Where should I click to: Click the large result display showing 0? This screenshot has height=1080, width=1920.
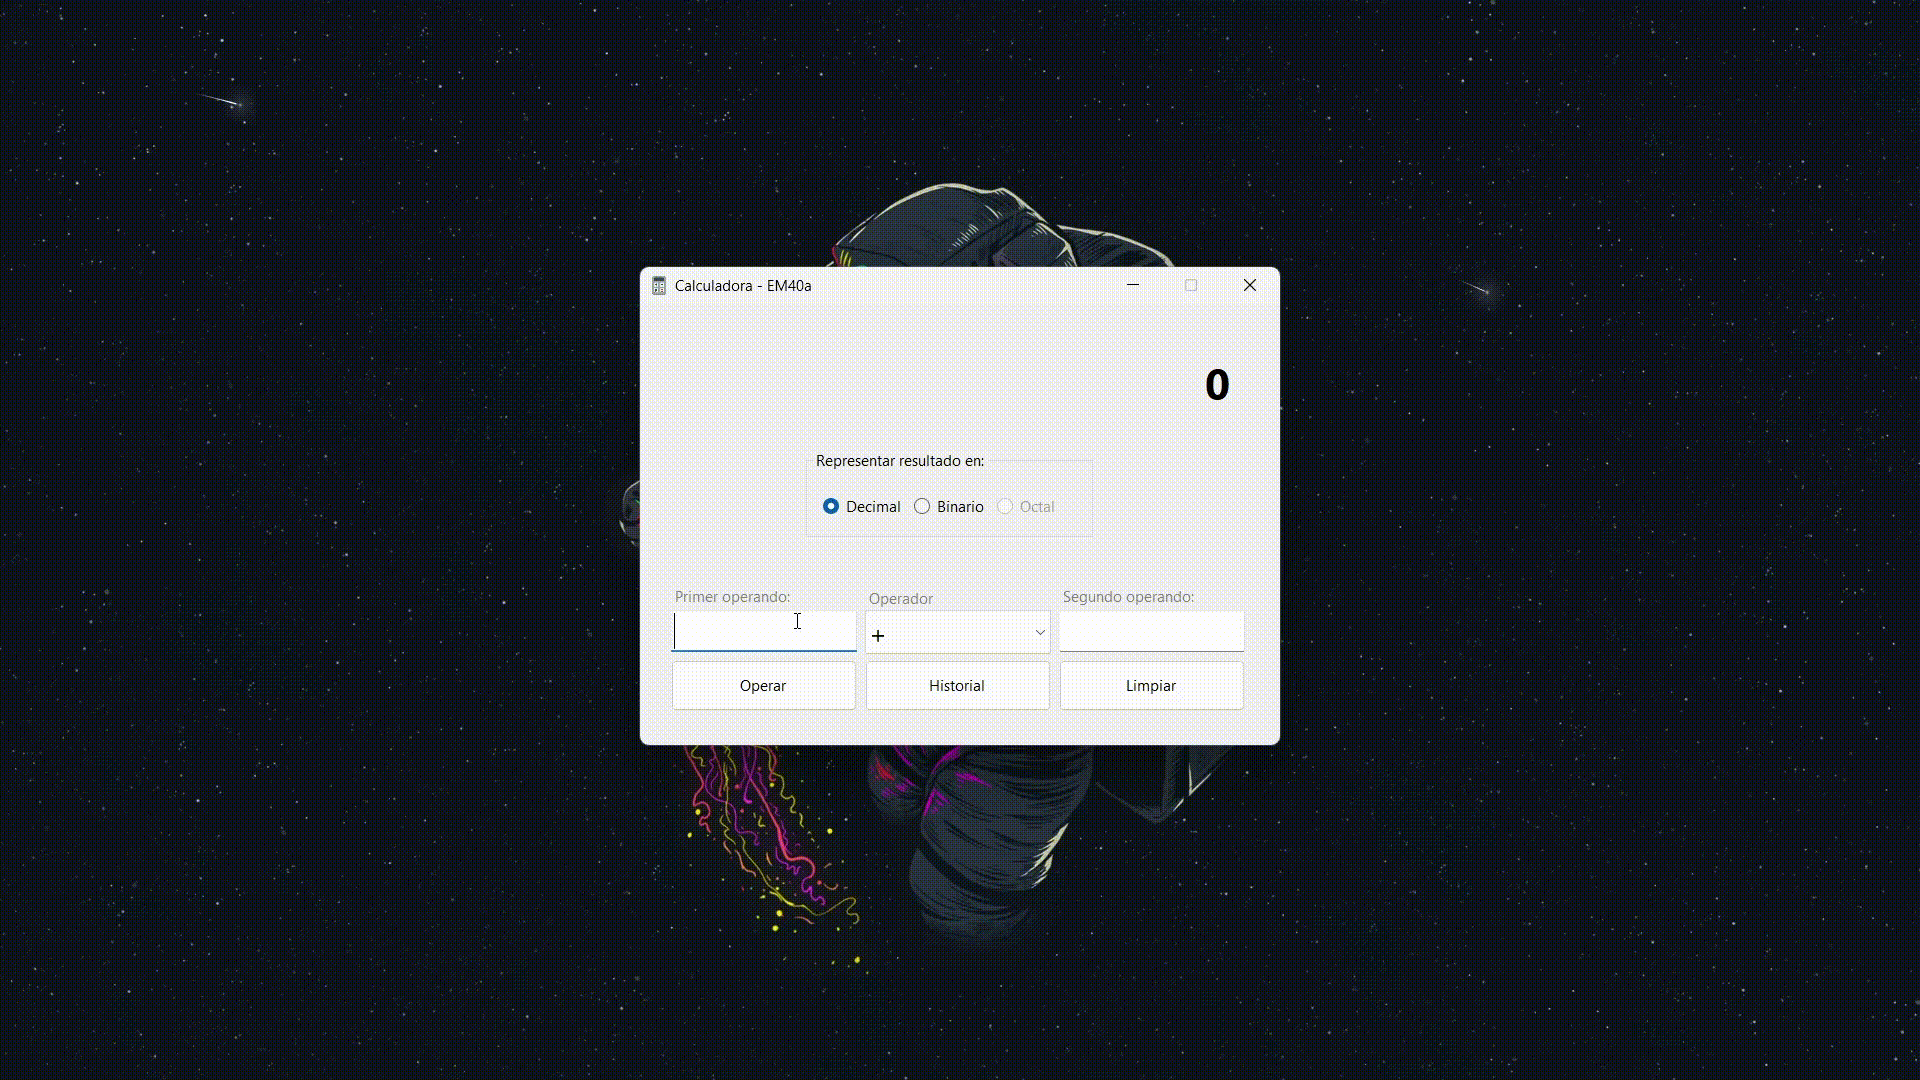coord(1216,385)
